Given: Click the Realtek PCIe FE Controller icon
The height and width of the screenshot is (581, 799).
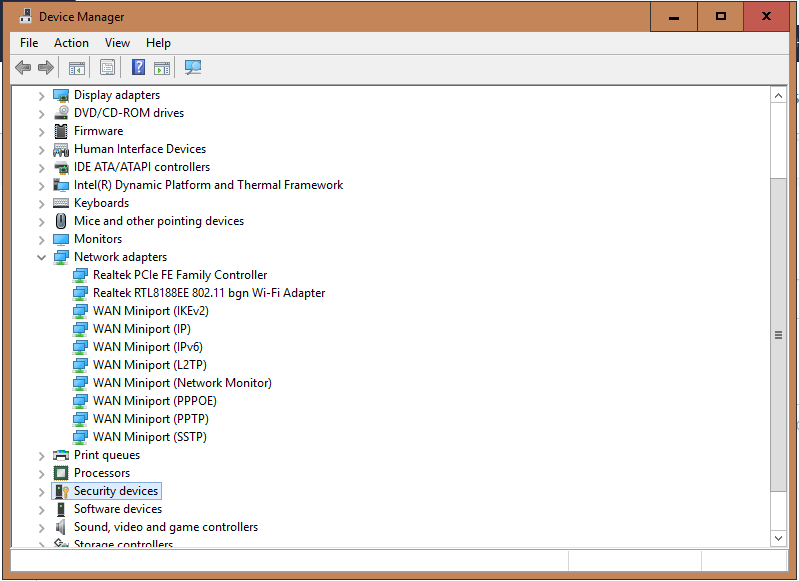Looking at the screenshot, I should 79,275.
